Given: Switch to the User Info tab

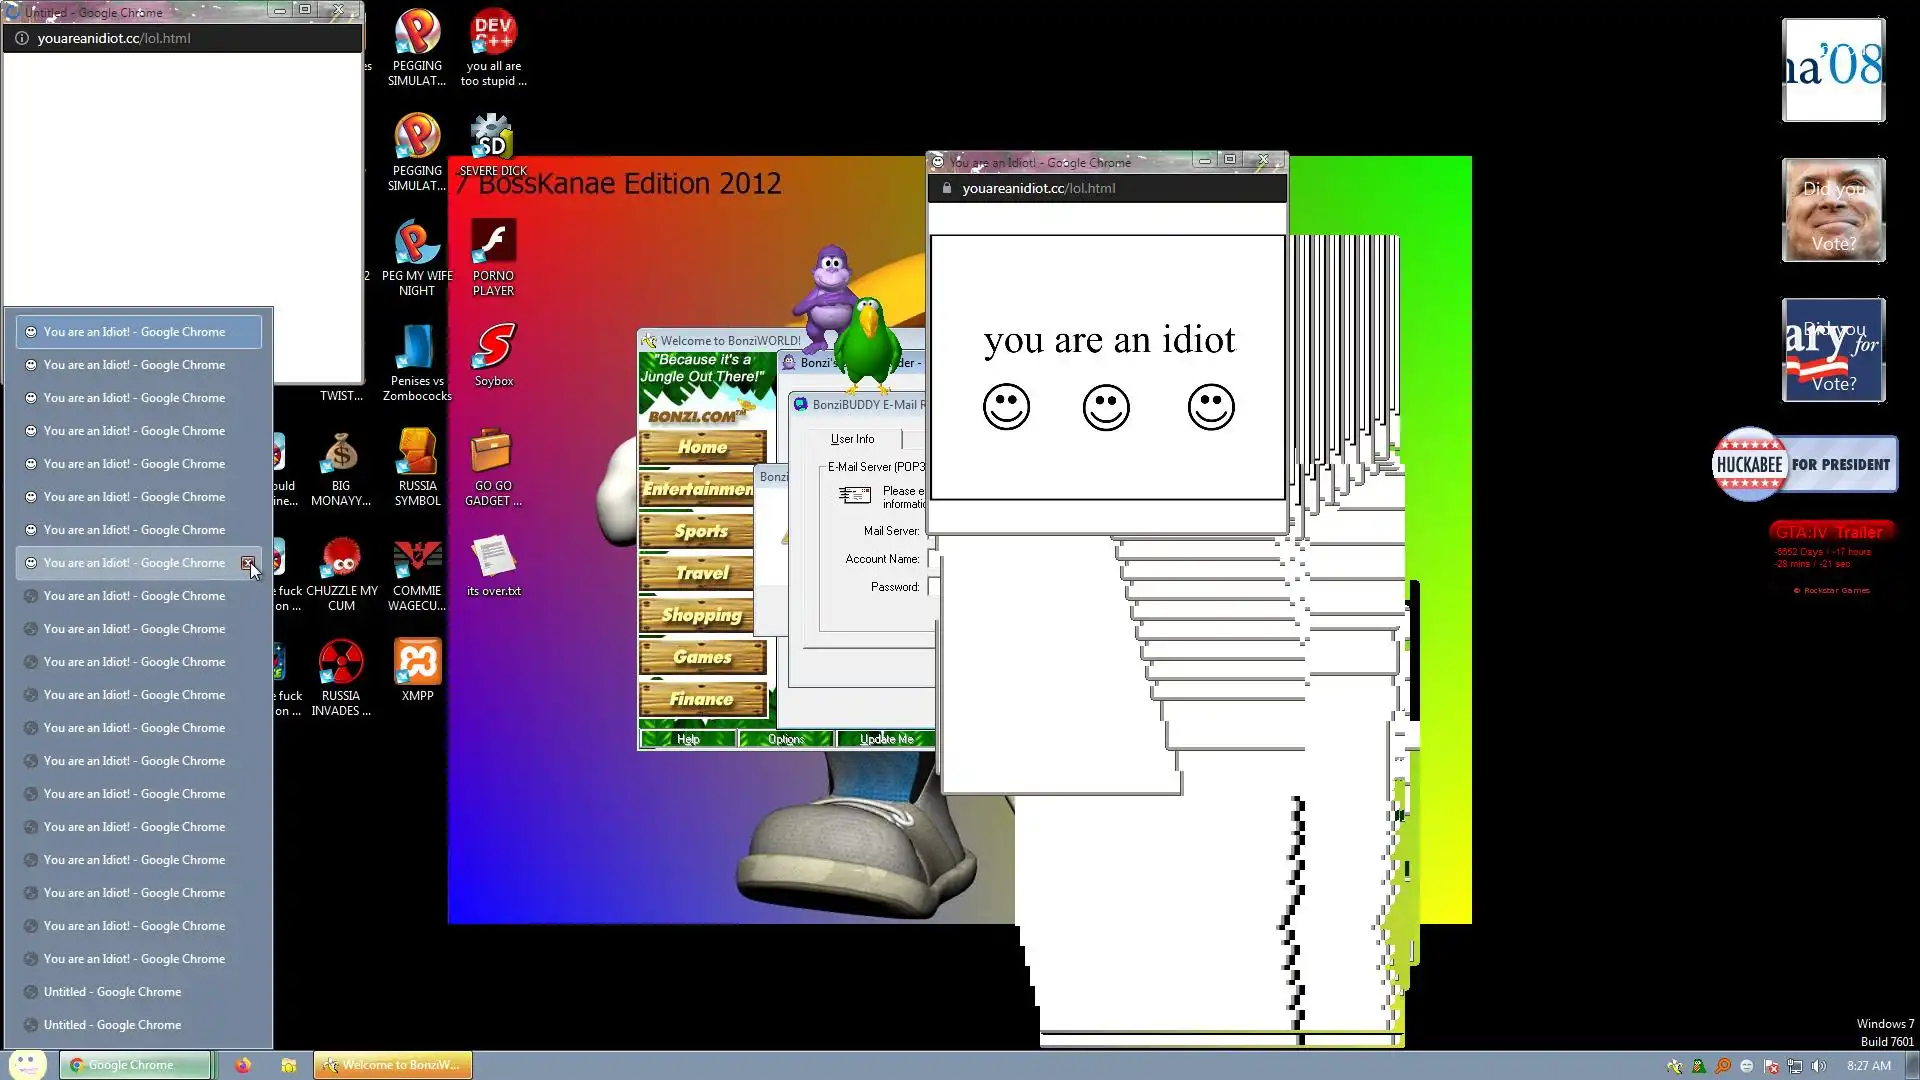Looking at the screenshot, I should tap(852, 439).
